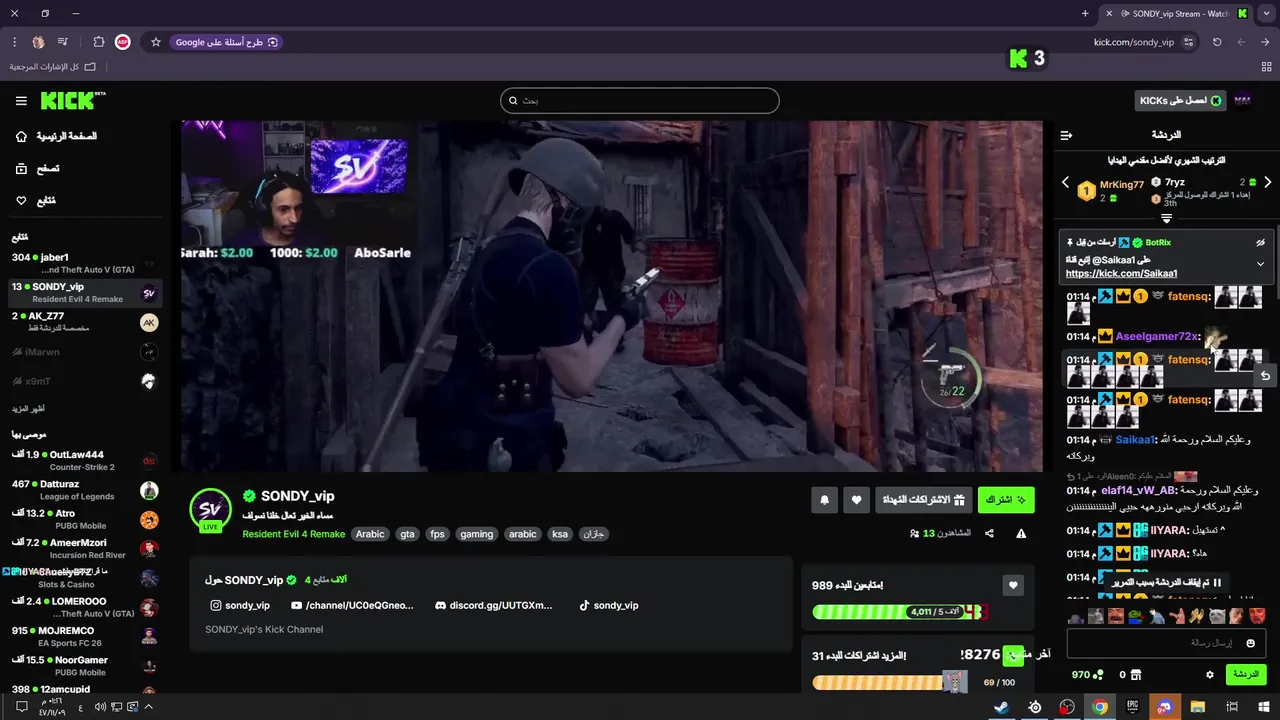The height and width of the screenshot is (720, 1280).
Task: Click heart on followers goal panel
Action: [1013, 585]
